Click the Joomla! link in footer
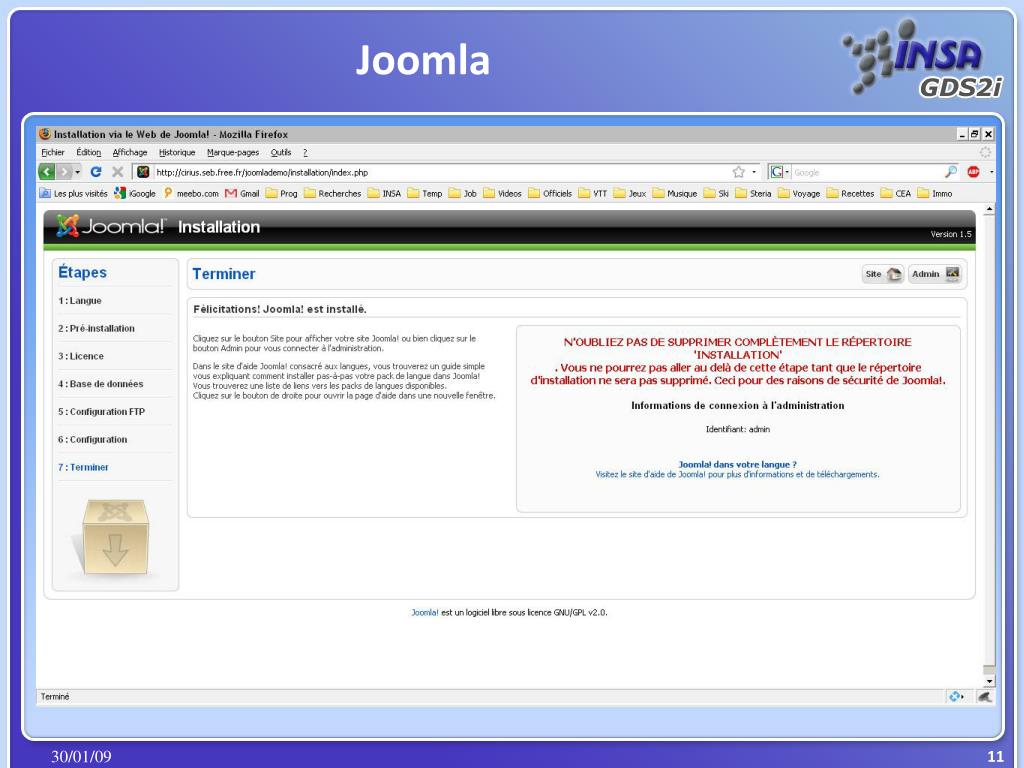The image size is (1024, 768). tap(424, 613)
